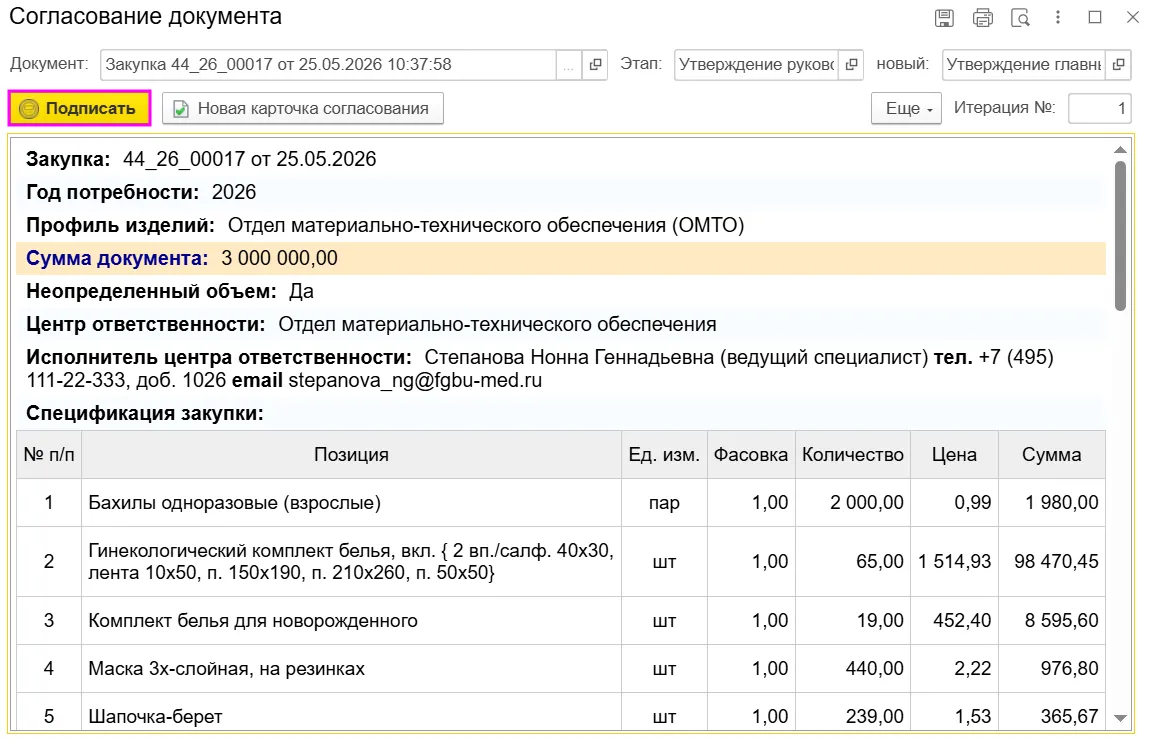This screenshot has height=740, width=1150.
Task: Click Степанова Нонна Геннадьевна name
Action: [x=569, y=357]
